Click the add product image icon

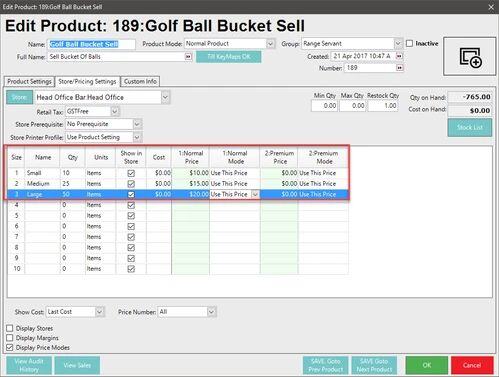470,57
